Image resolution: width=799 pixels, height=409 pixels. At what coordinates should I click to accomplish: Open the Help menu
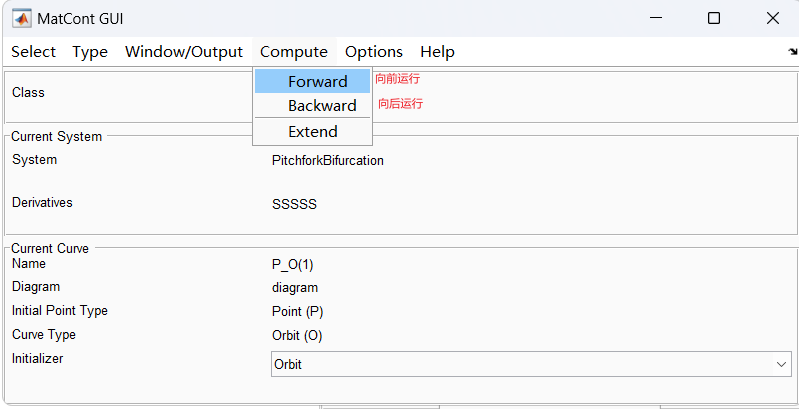[437, 52]
